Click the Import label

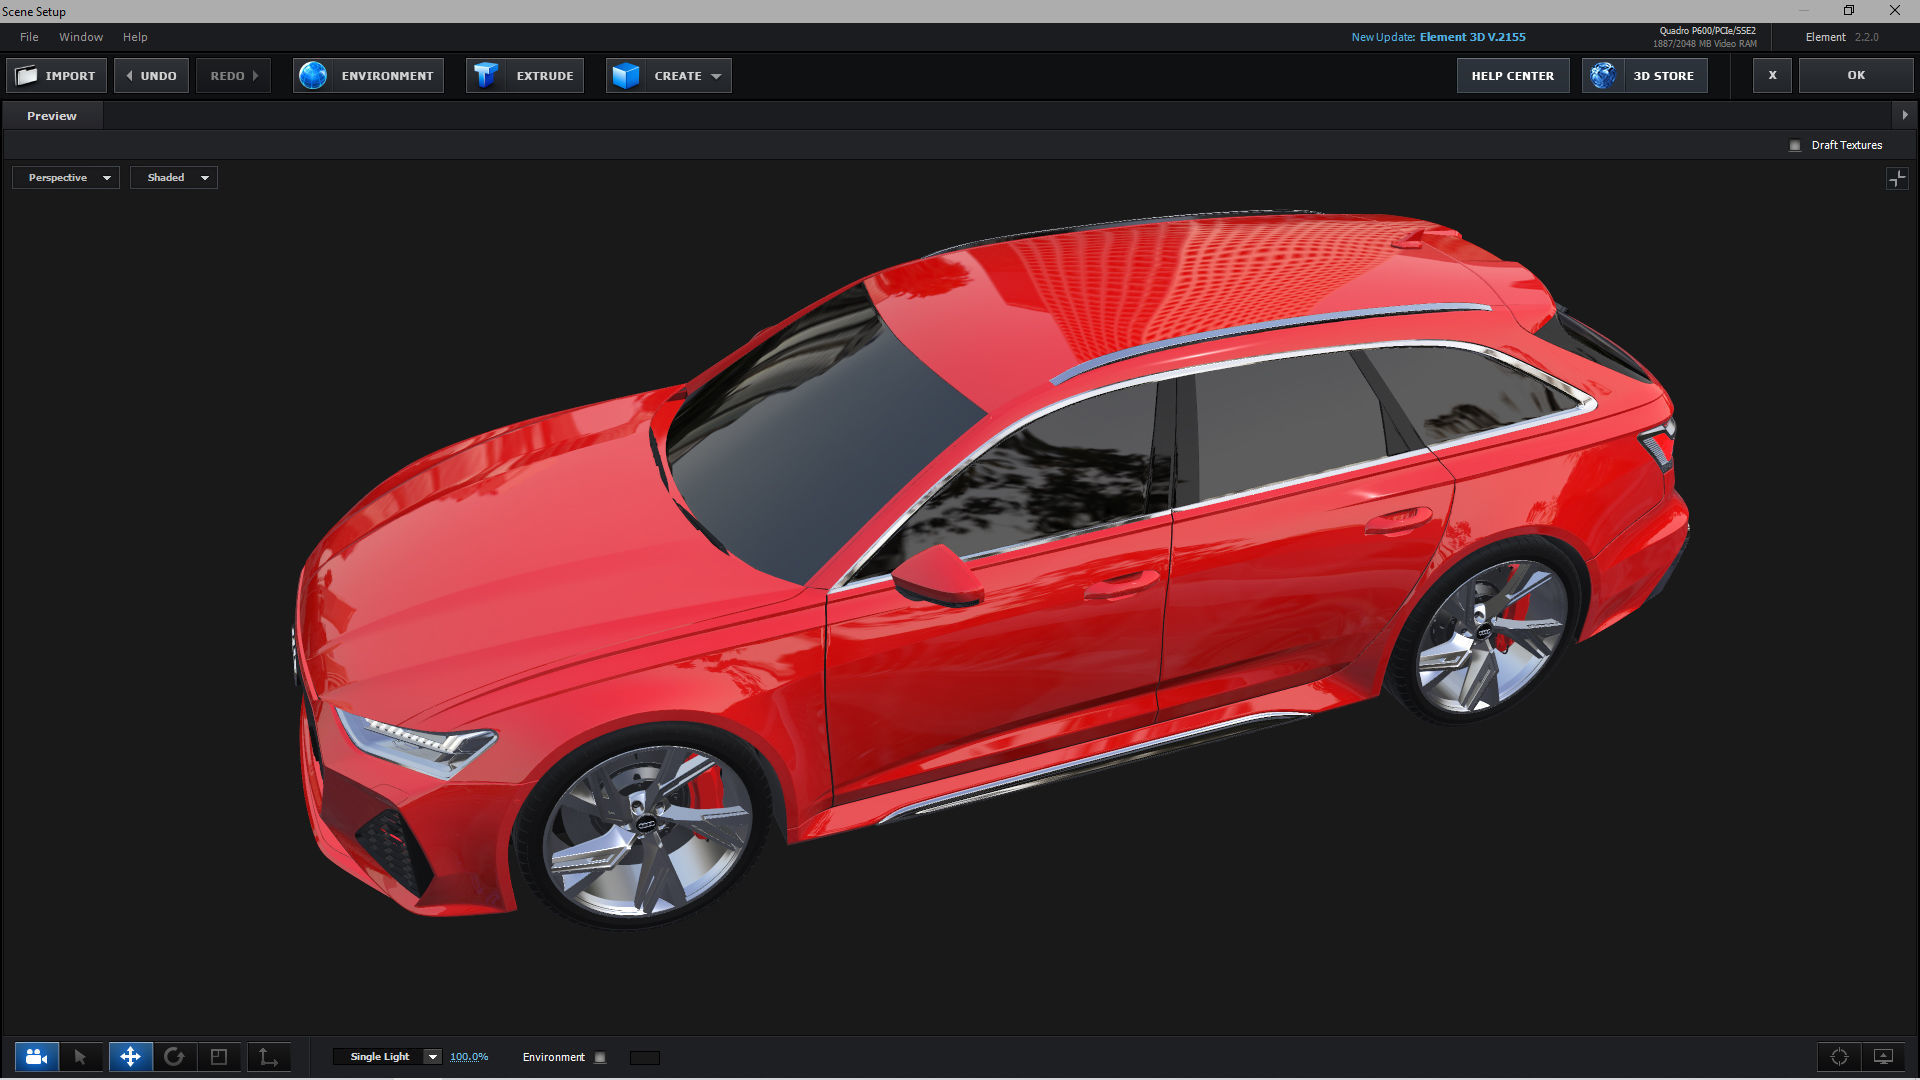click(x=70, y=76)
